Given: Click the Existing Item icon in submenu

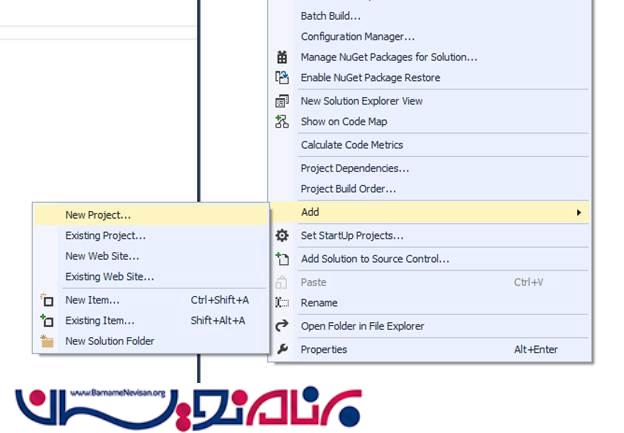Looking at the screenshot, I should tap(46, 321).
